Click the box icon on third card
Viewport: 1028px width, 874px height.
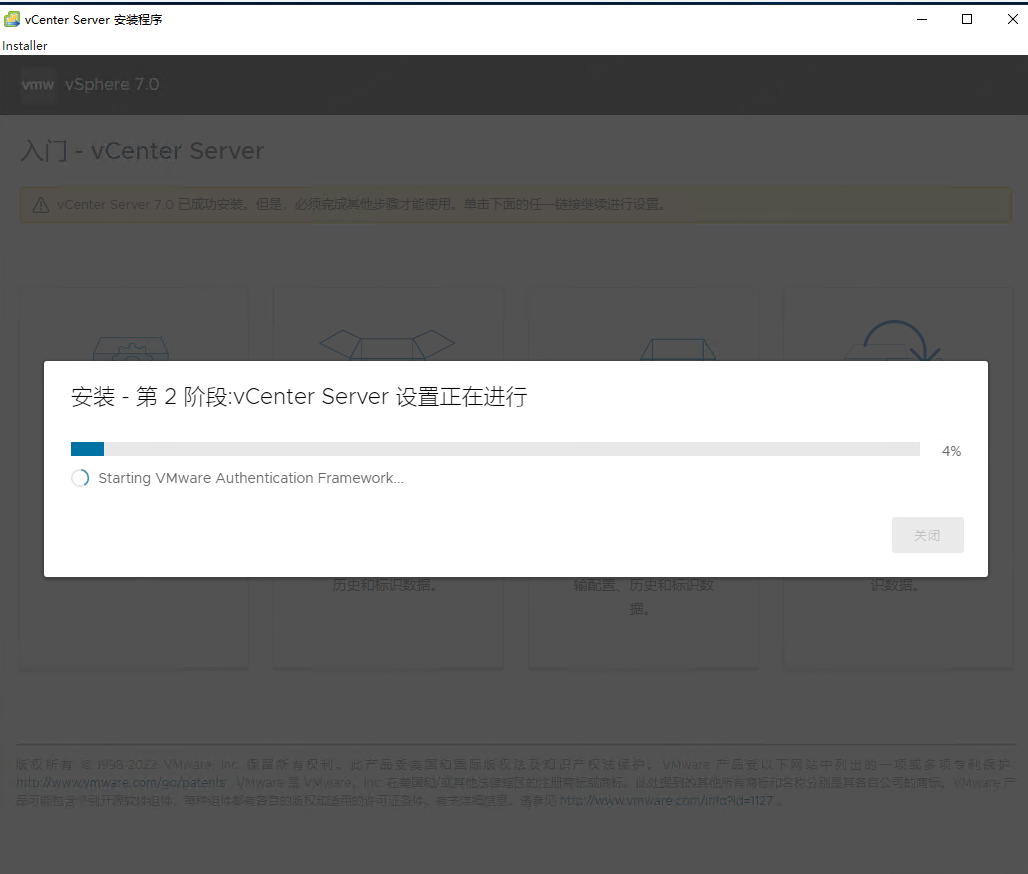coord(678,349)
